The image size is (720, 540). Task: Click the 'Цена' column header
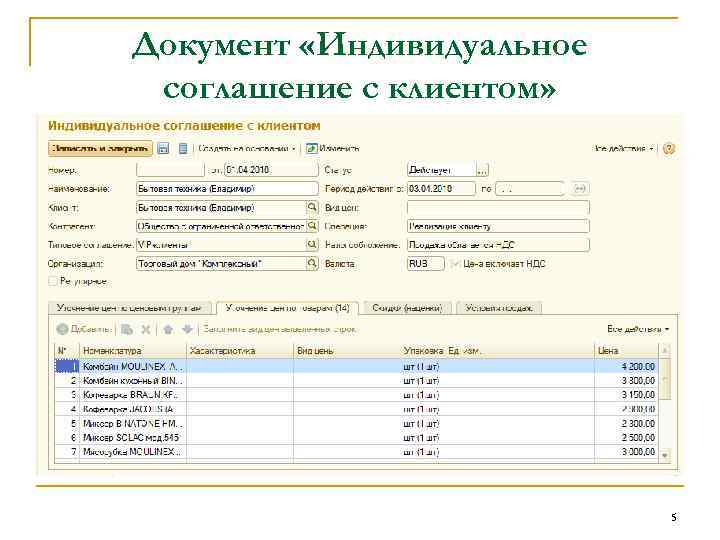coord(626,351)
